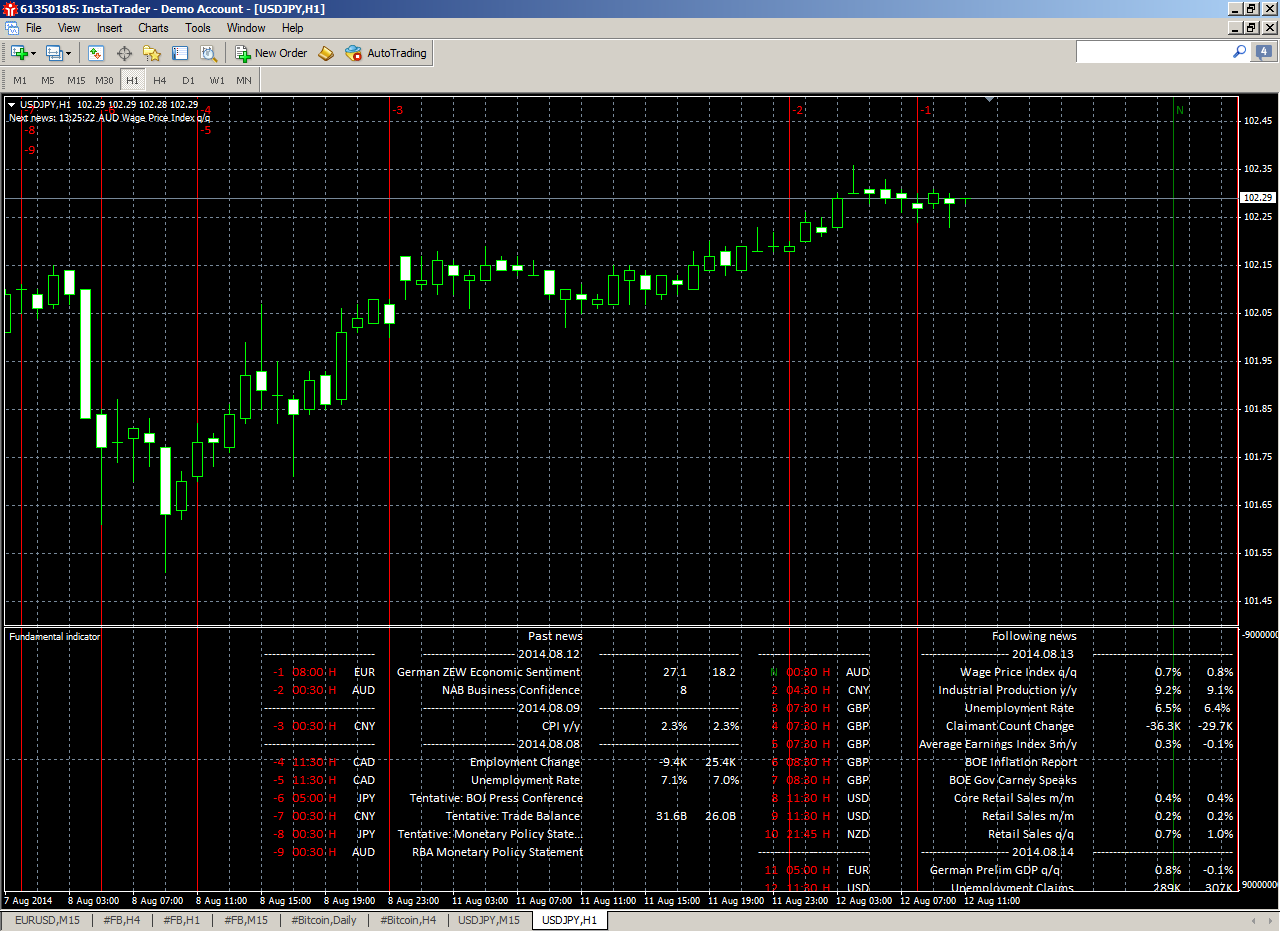The image size is (1280, 932).
Task: Click the New Chart icon
Action: tap(19, 53)
